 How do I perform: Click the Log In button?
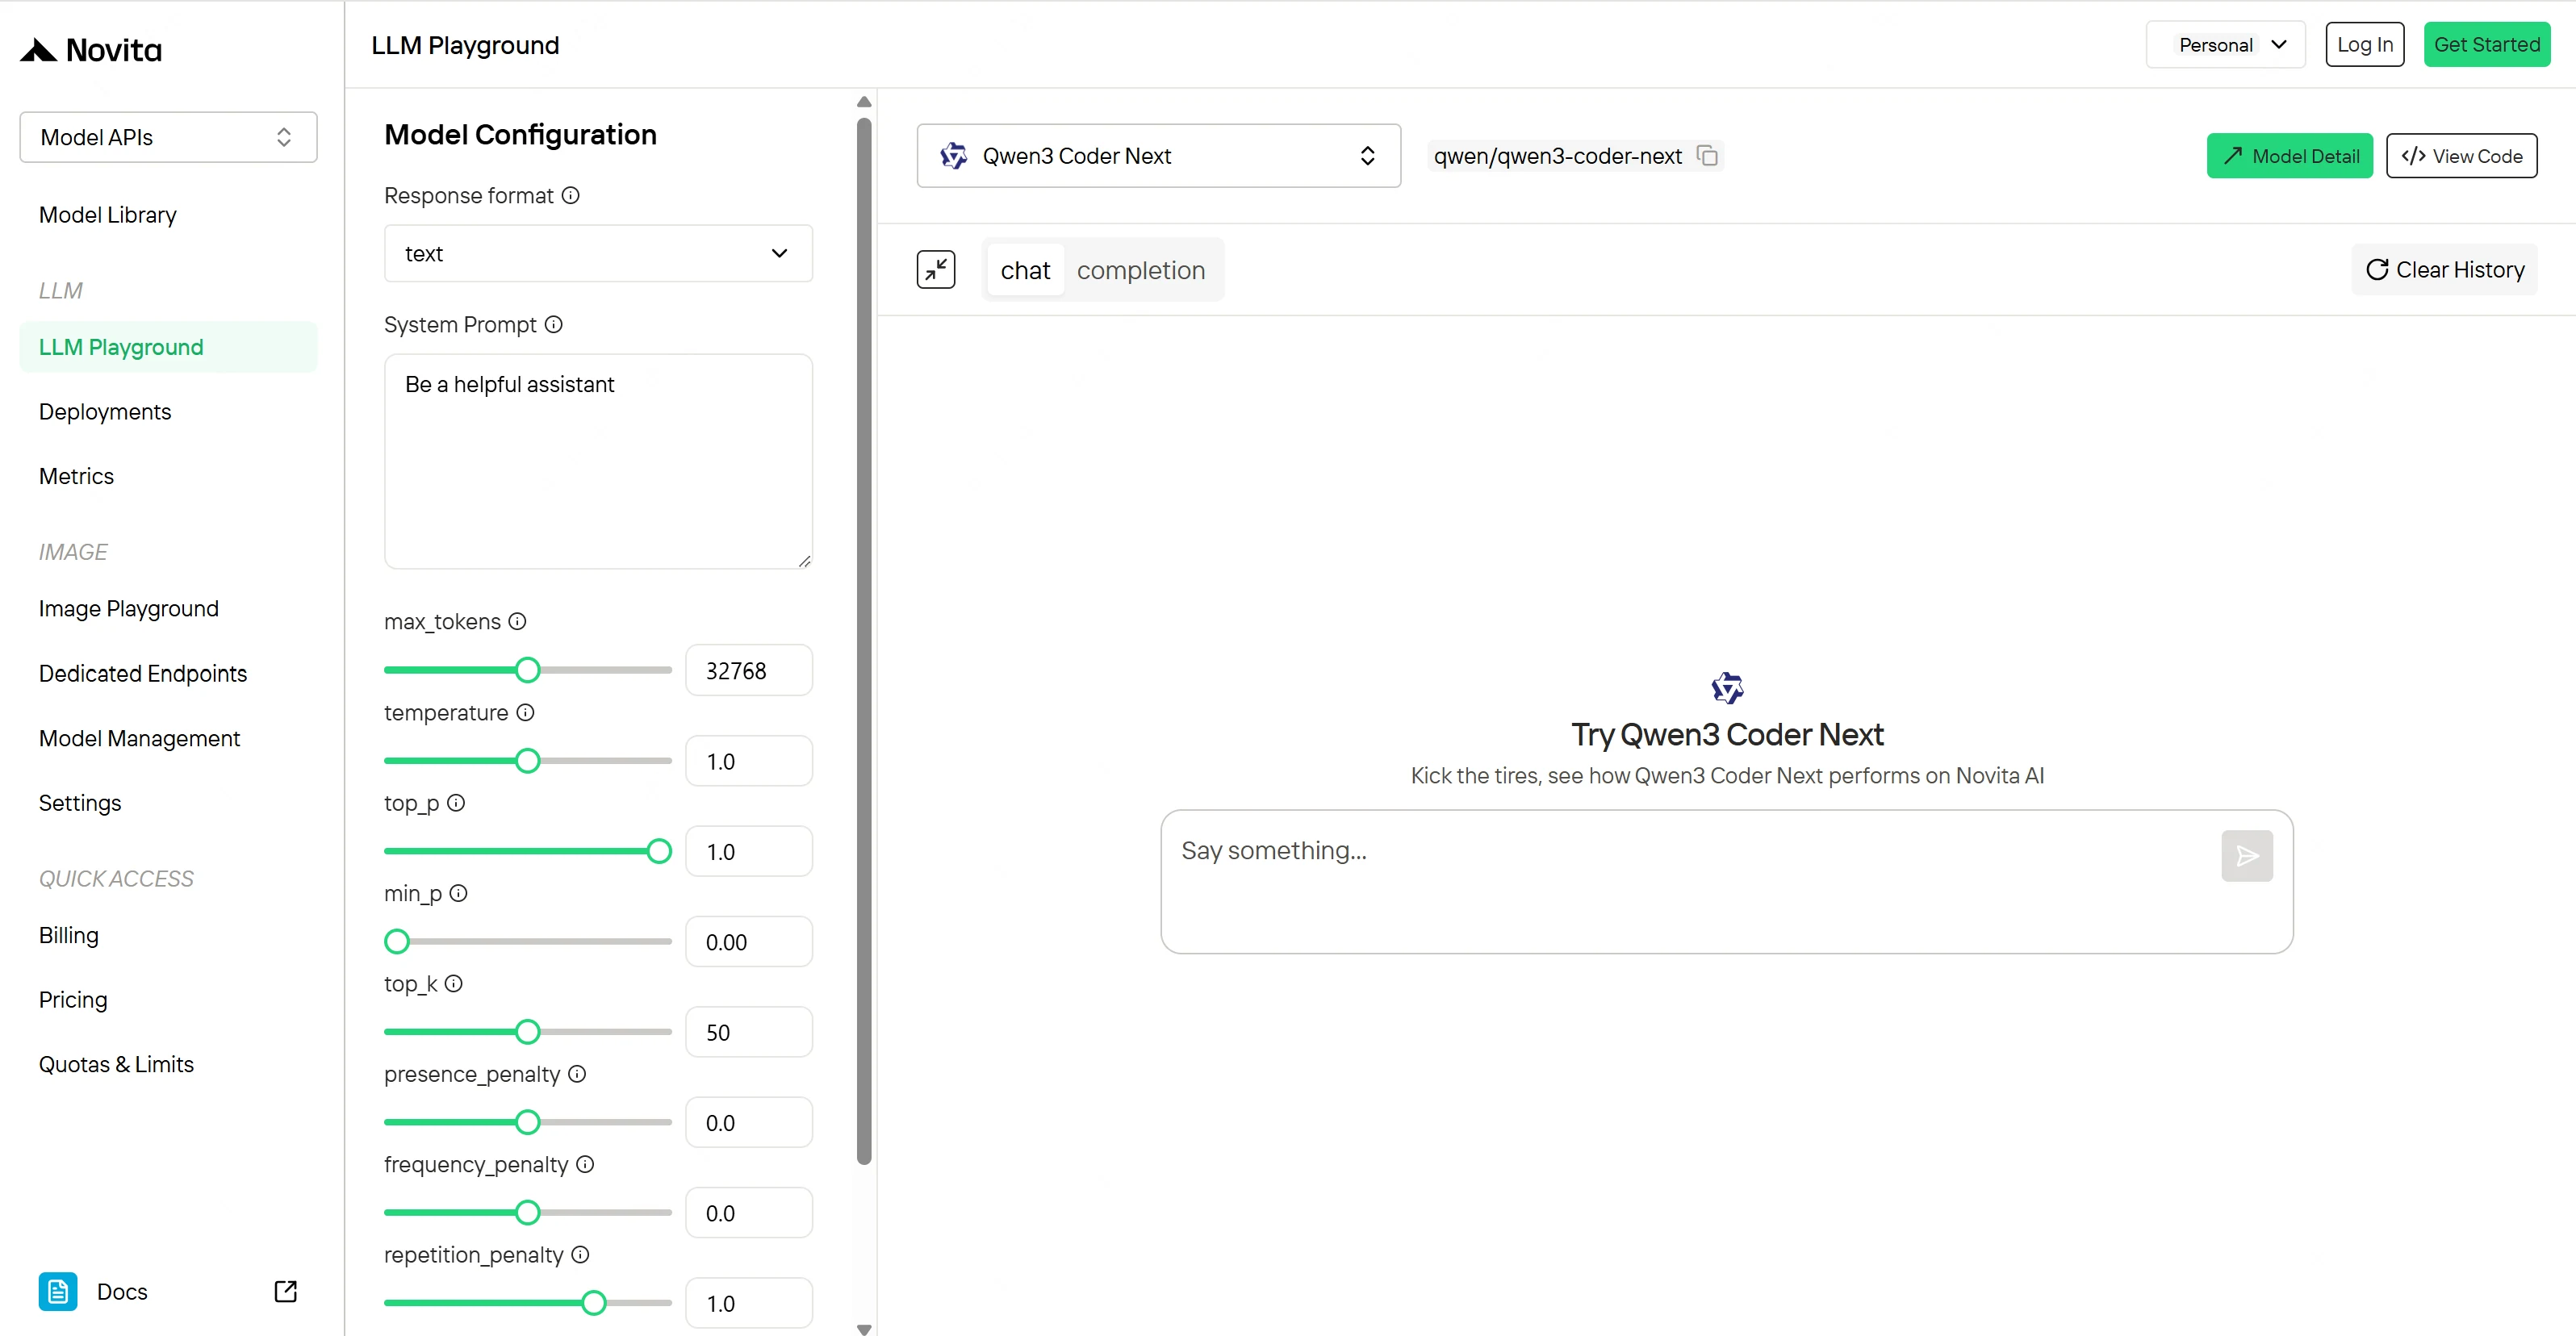coord(2365,45)
